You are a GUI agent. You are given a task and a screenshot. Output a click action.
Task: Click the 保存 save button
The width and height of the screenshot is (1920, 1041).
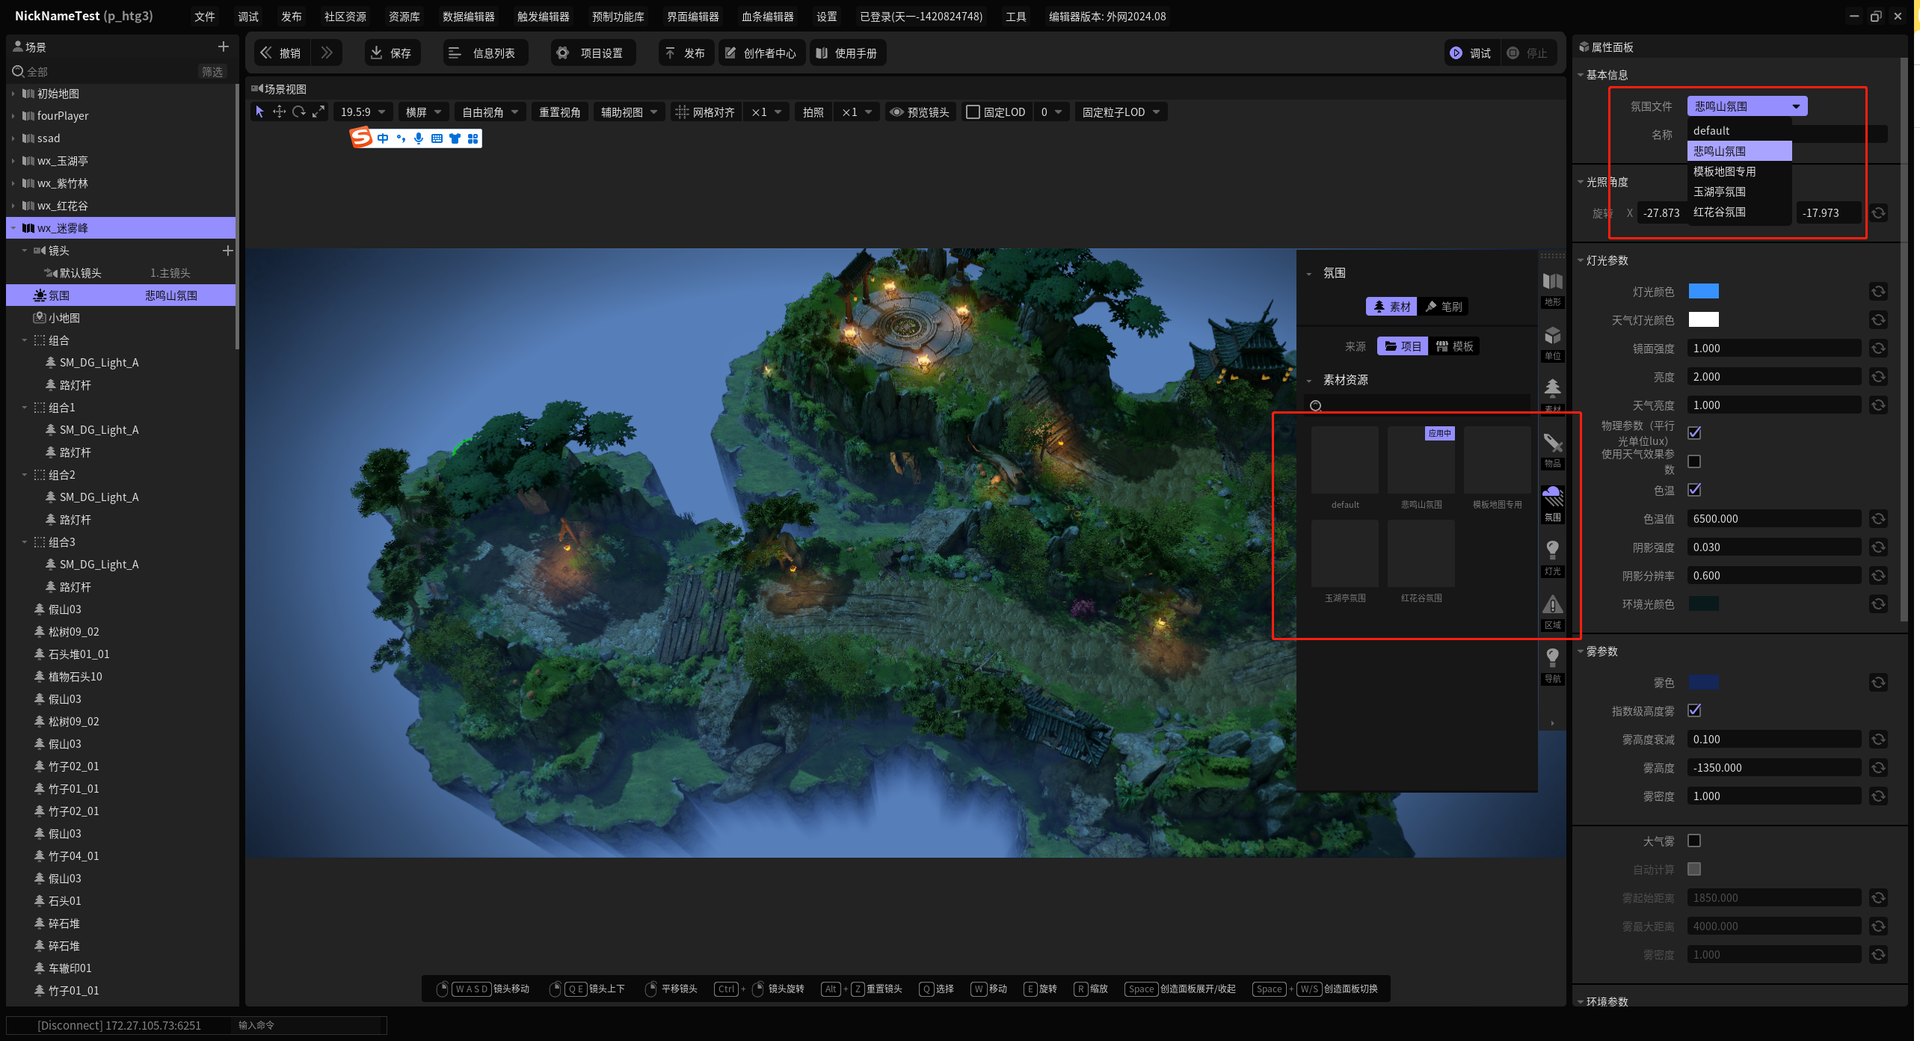391,53
